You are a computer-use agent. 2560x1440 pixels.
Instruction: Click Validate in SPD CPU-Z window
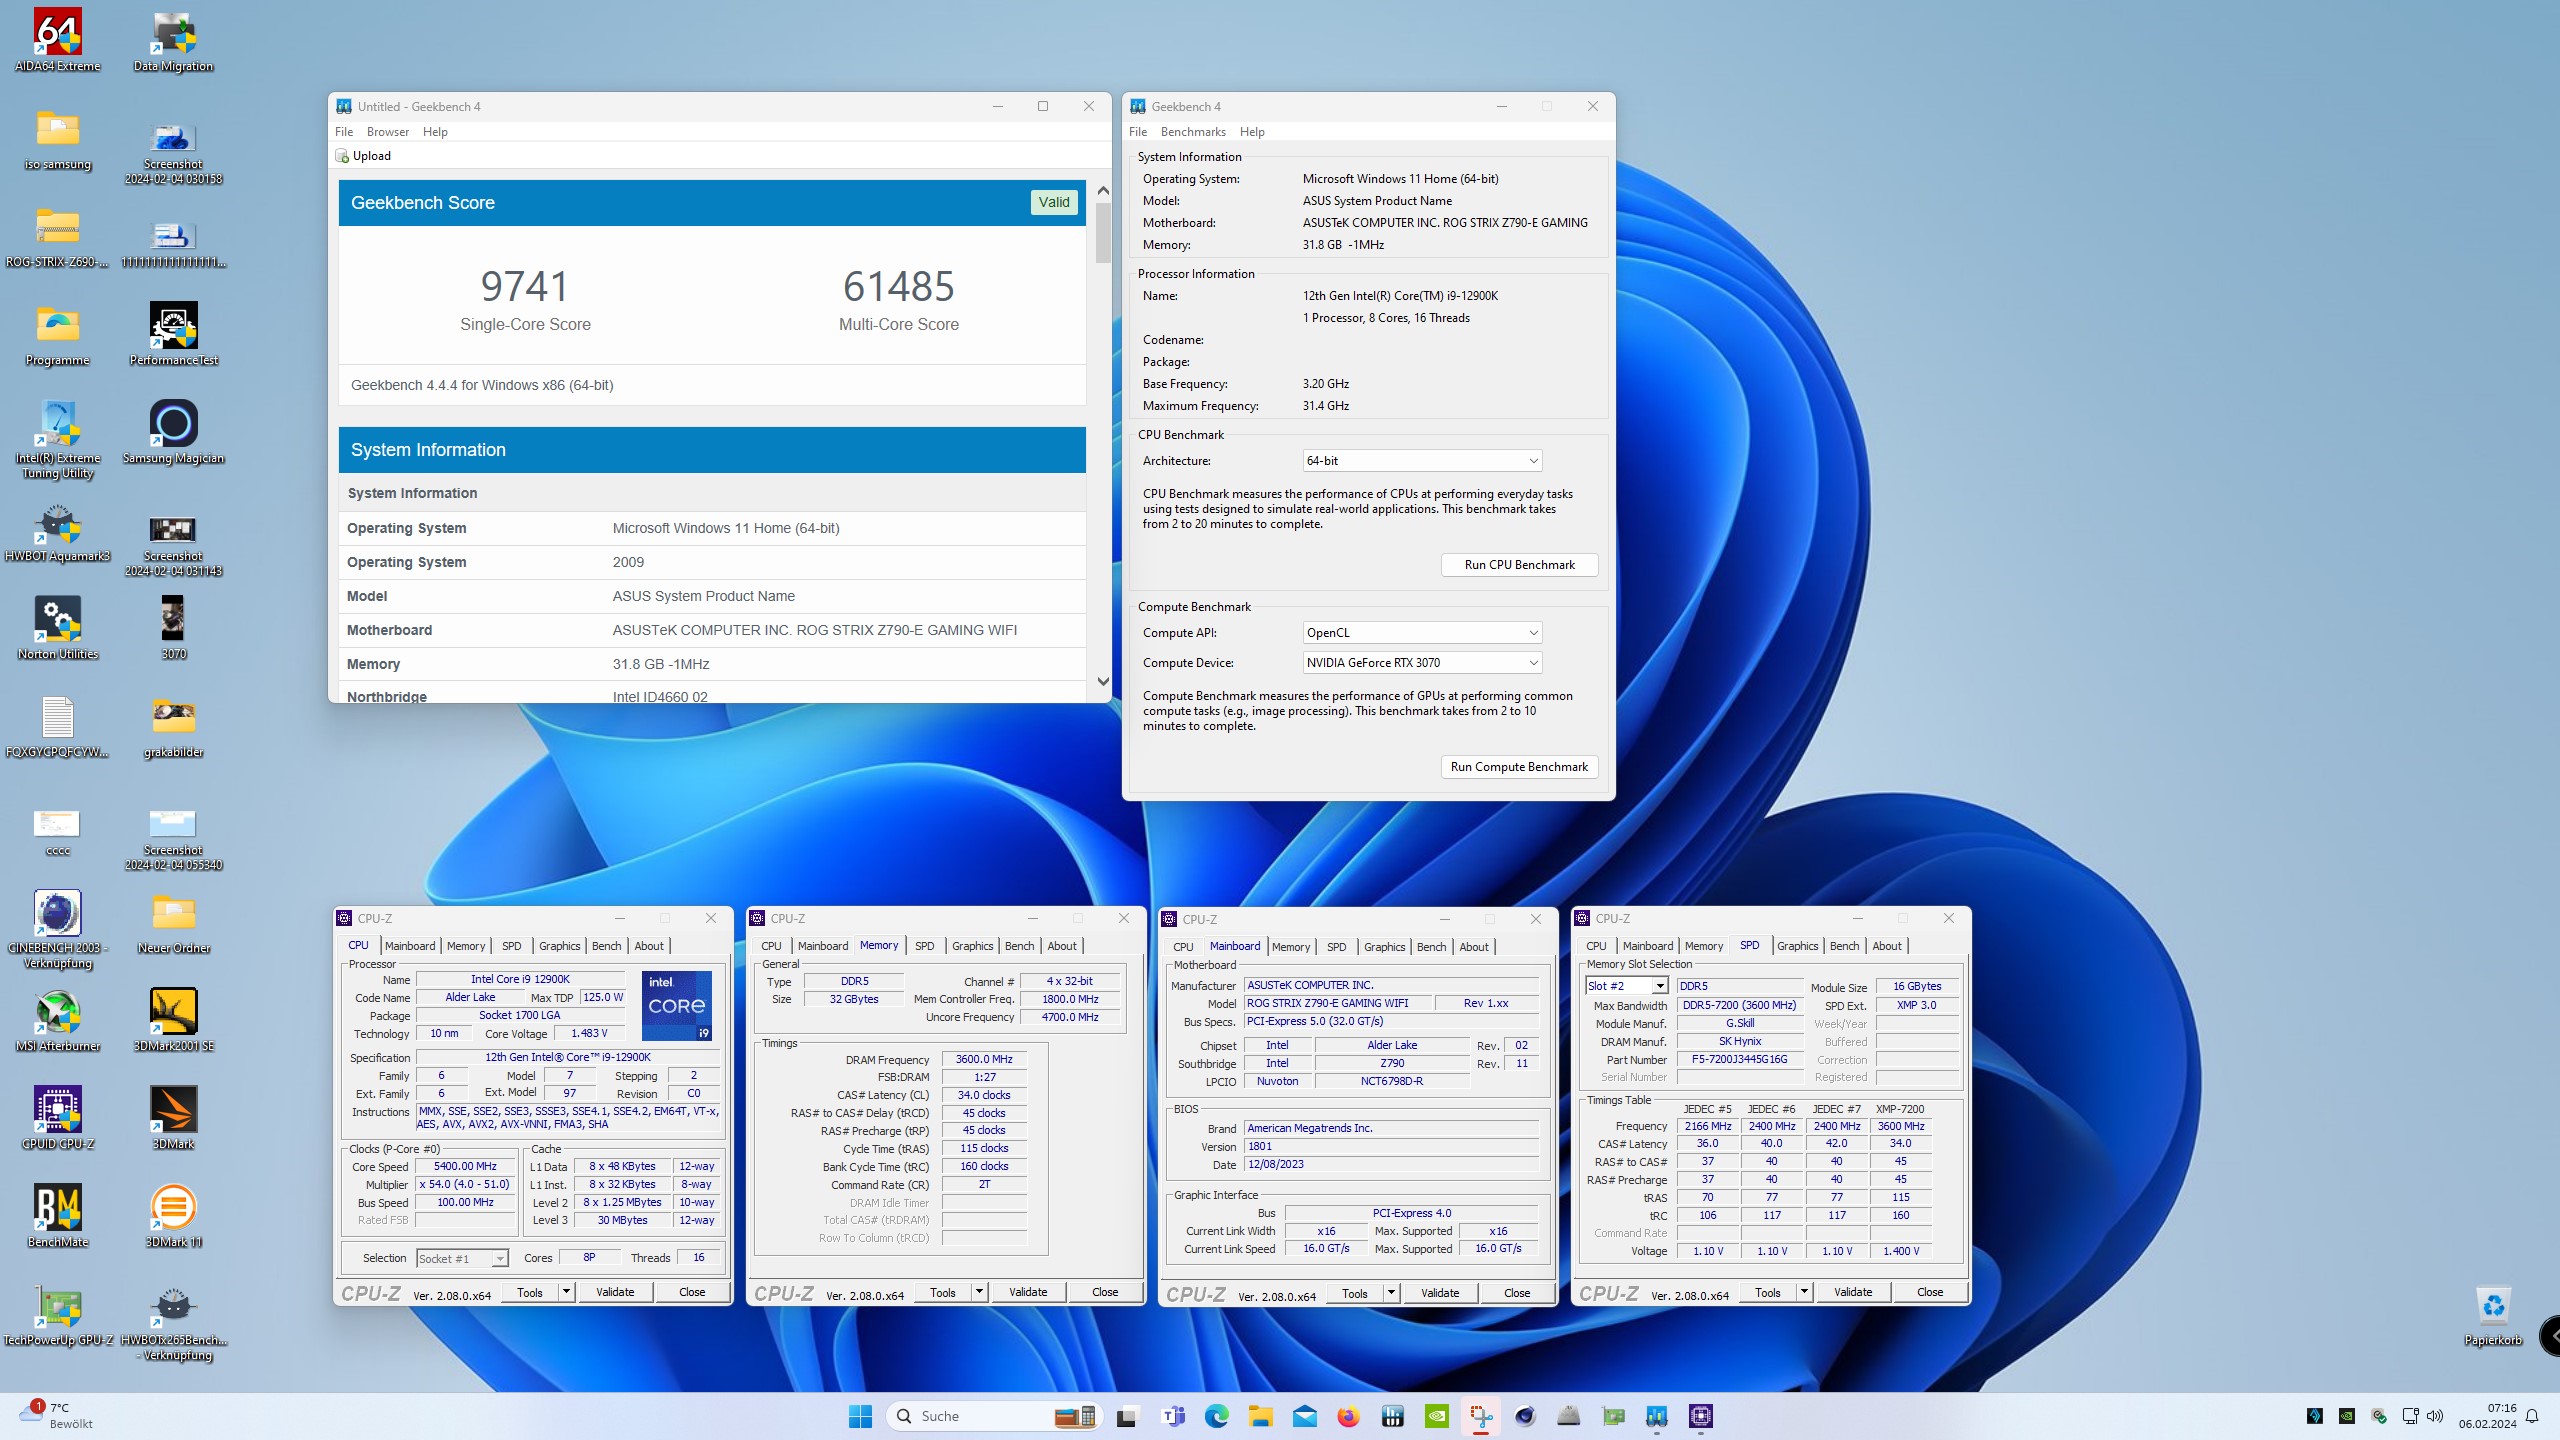point(1853,1292)
